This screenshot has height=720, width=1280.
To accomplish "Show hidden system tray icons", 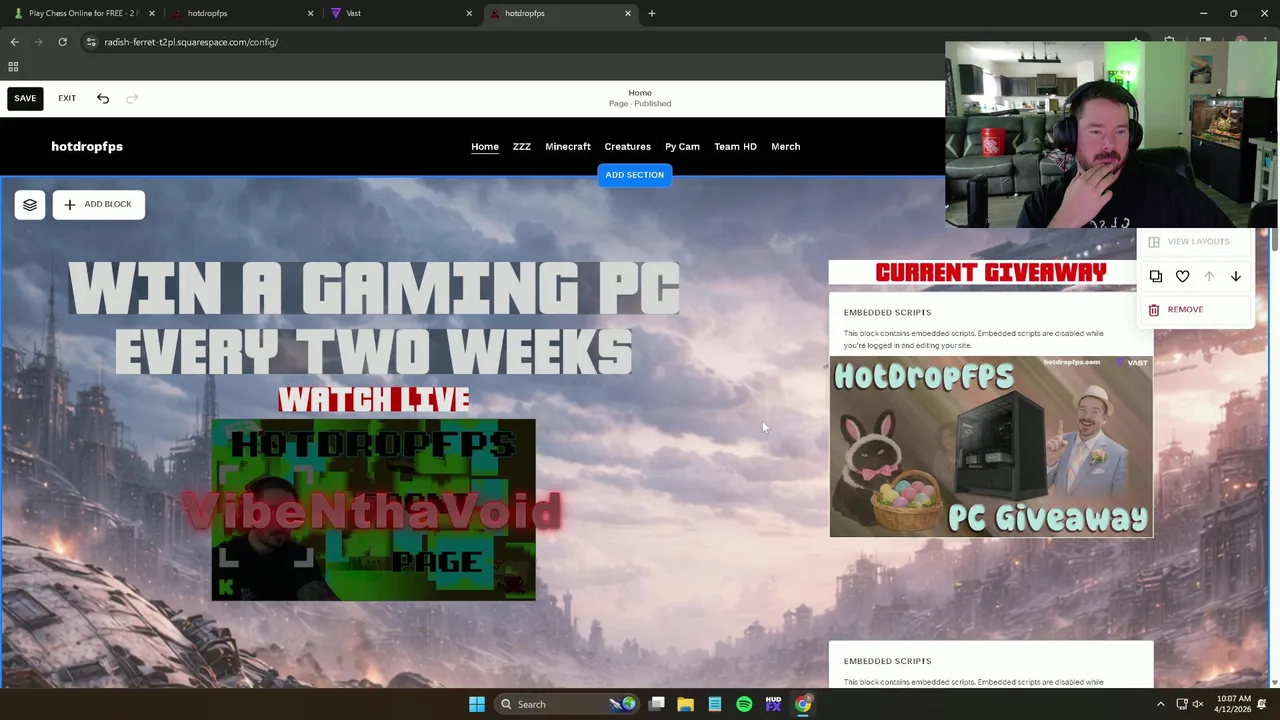I will (1160, 704).
